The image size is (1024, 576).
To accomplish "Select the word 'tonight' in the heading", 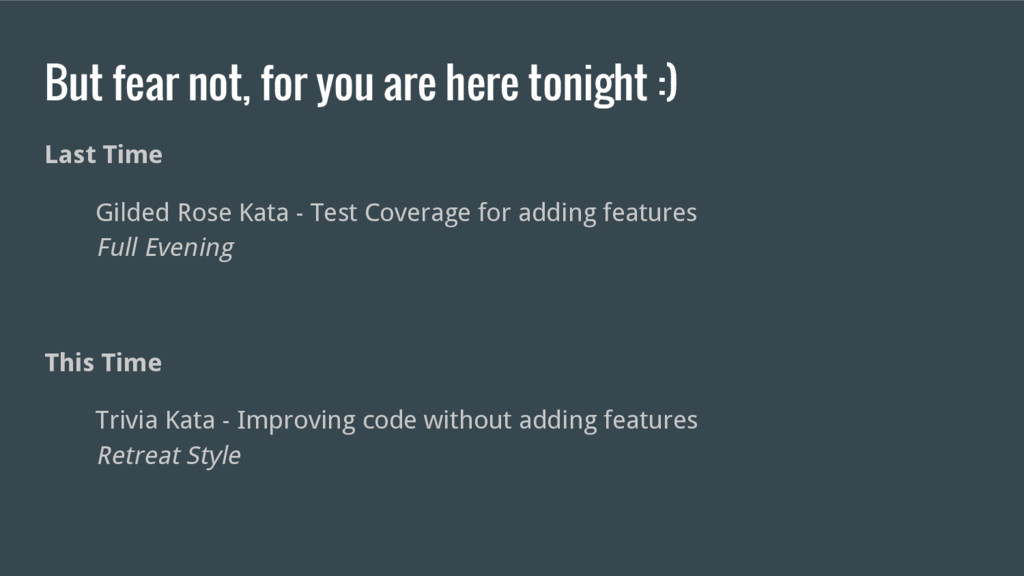I will (588, 83).
